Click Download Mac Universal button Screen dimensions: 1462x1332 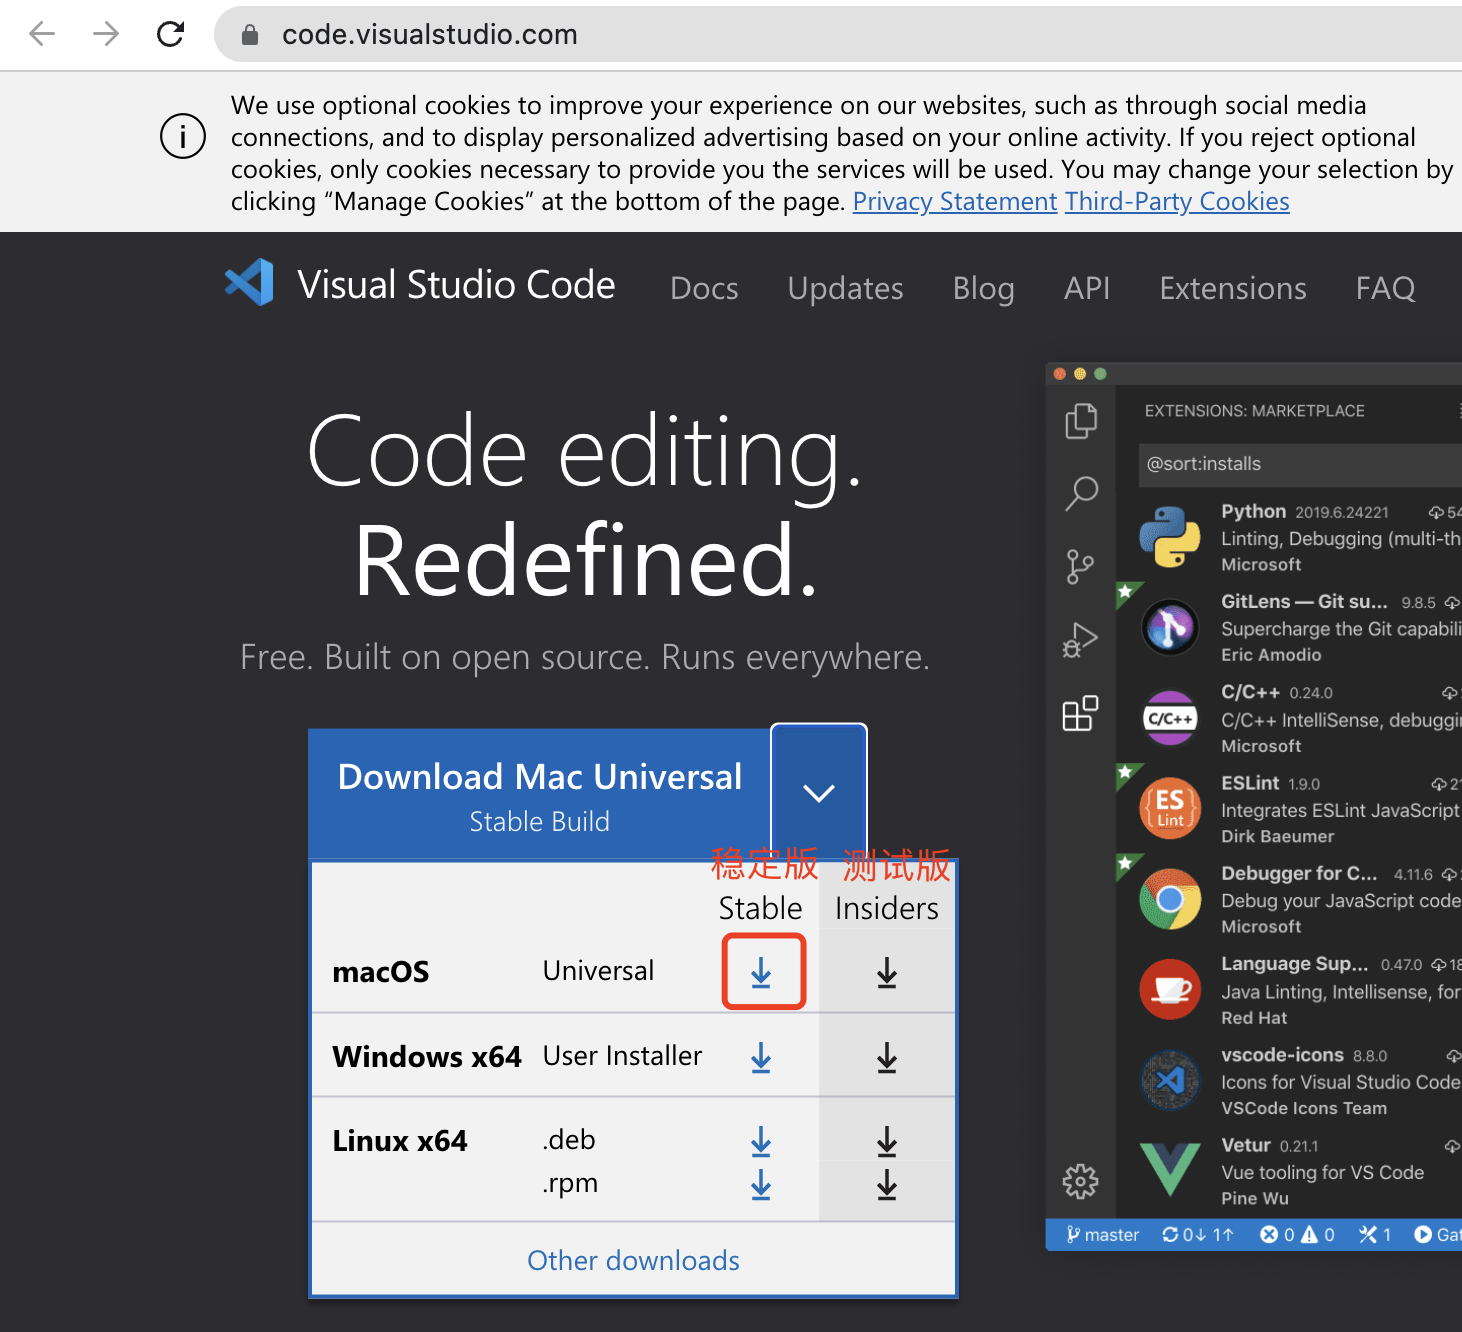point(540,794)
